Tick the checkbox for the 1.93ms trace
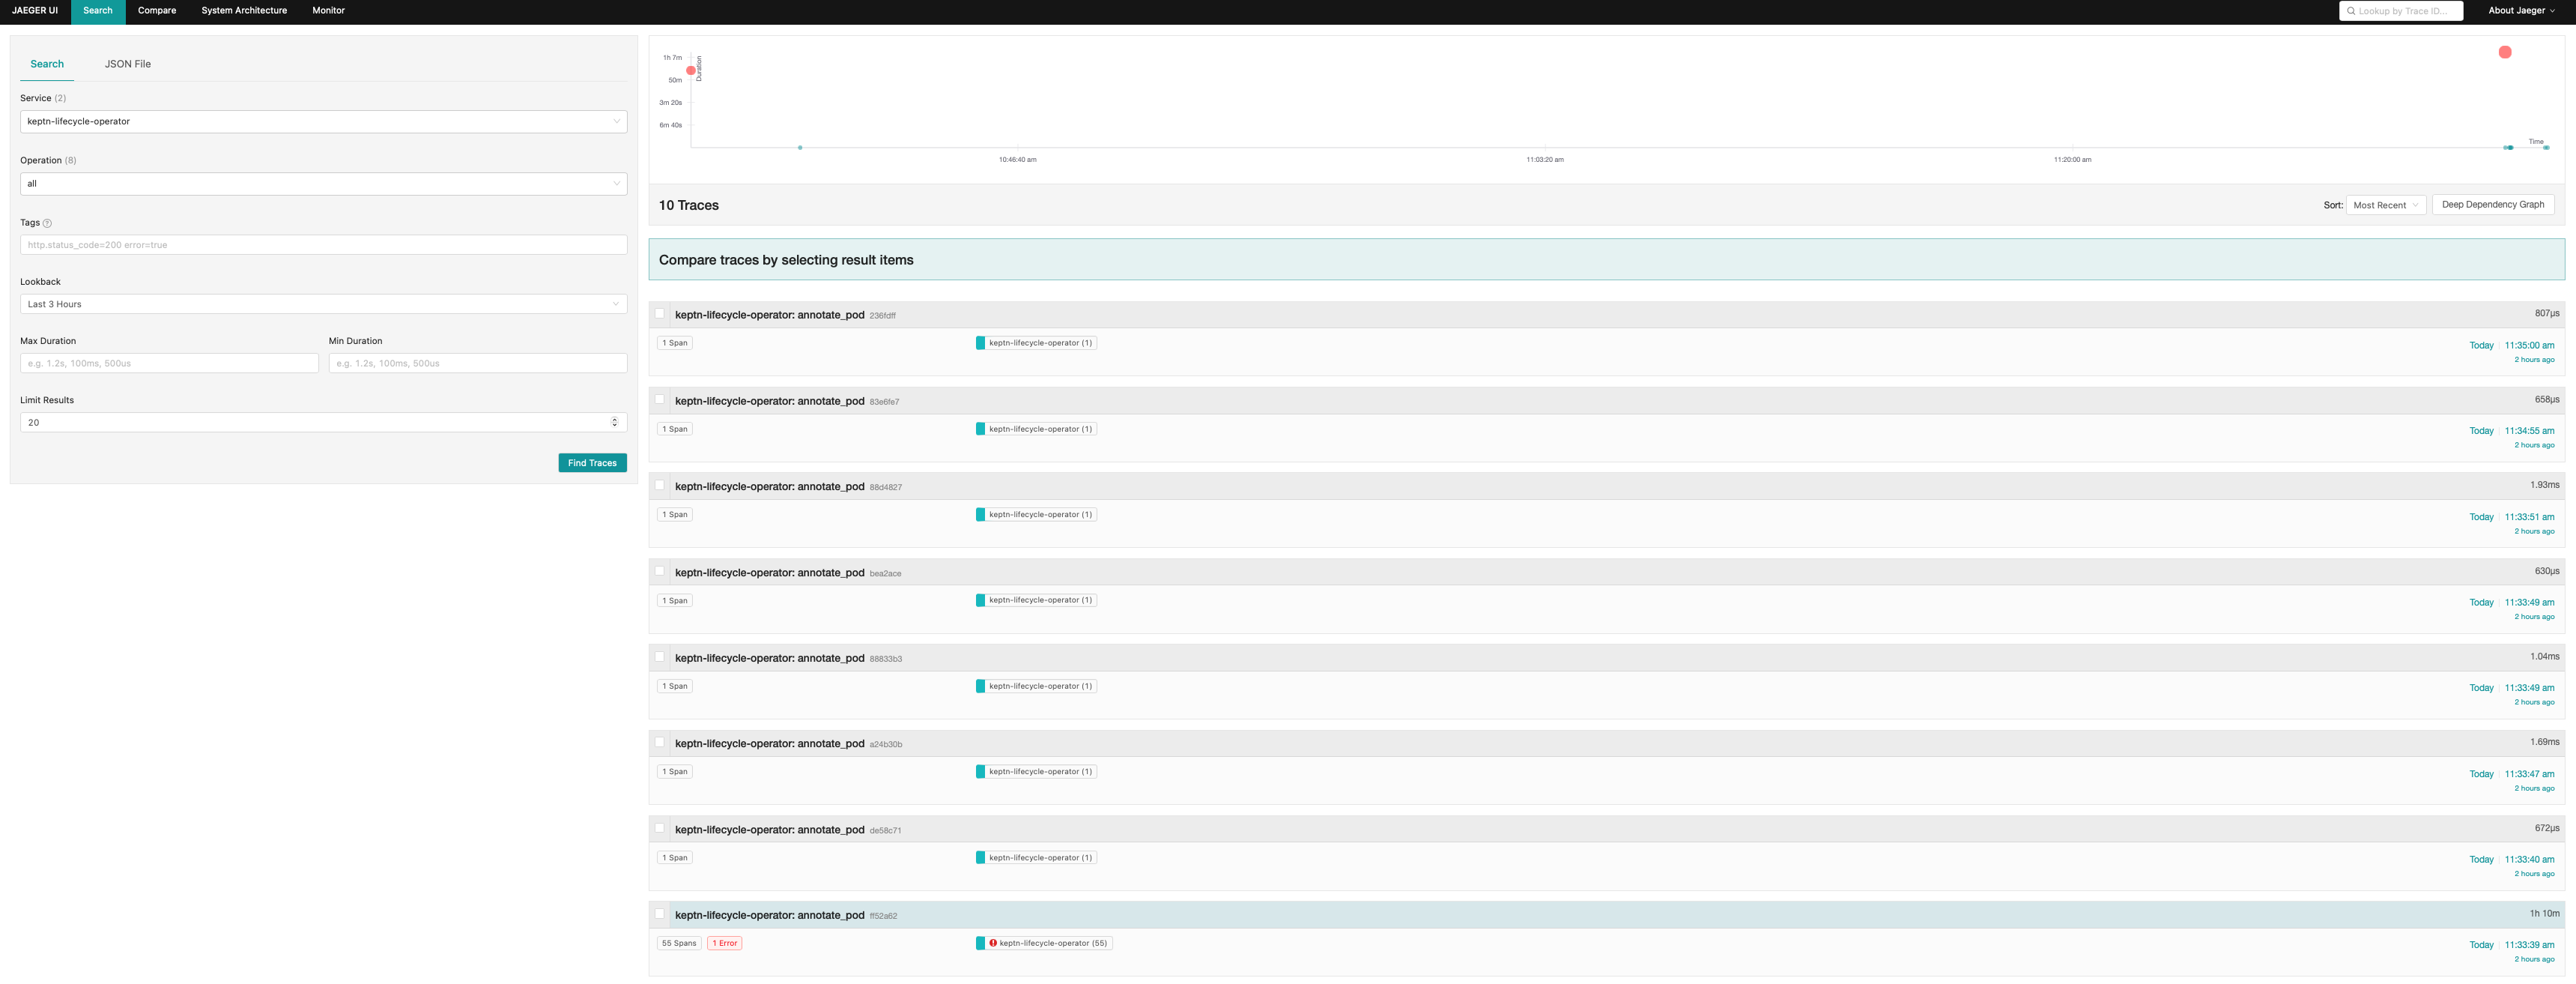The image size is (2576, 984). click(x=660, y=486)
